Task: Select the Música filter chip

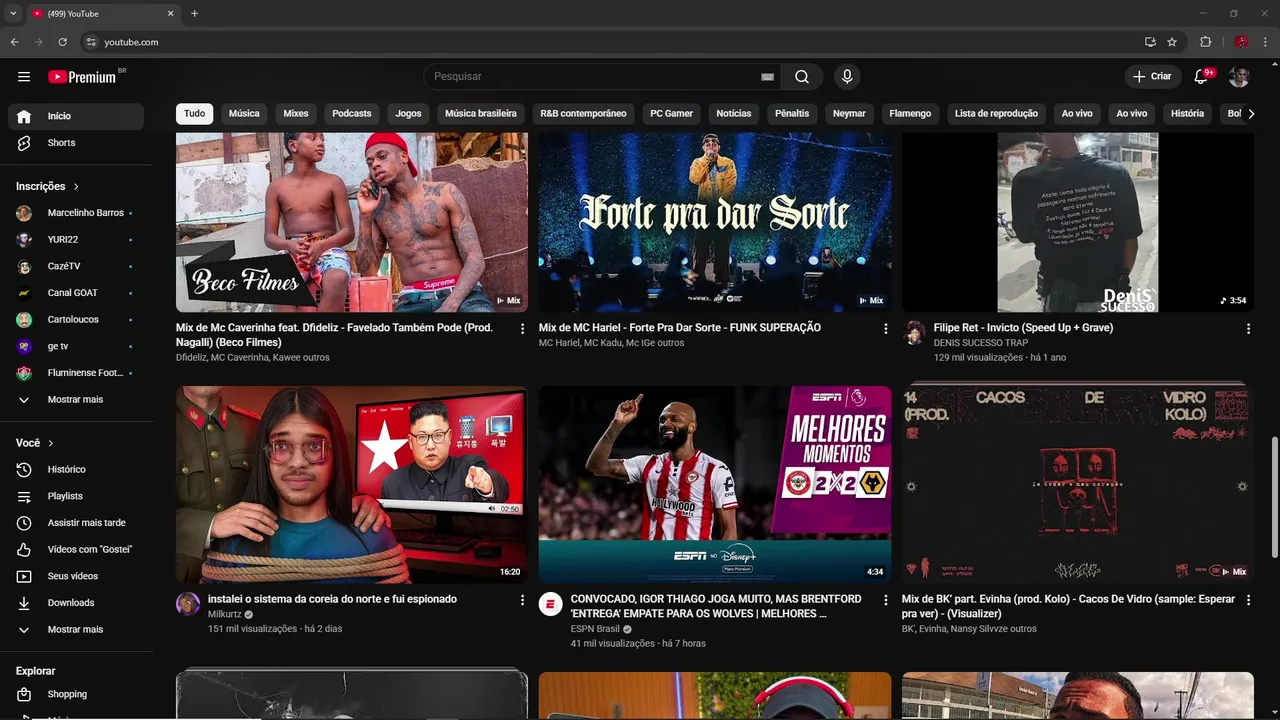Action: coord(244,114)
